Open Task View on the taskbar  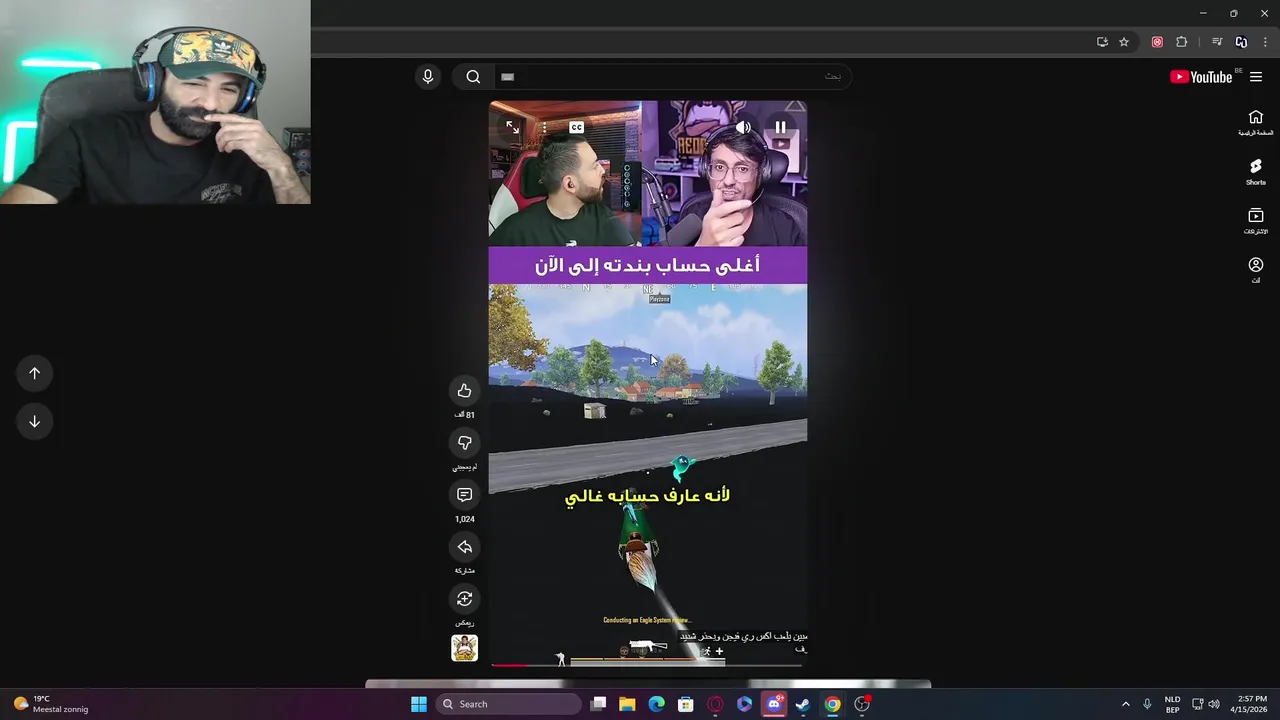(598, 704)
